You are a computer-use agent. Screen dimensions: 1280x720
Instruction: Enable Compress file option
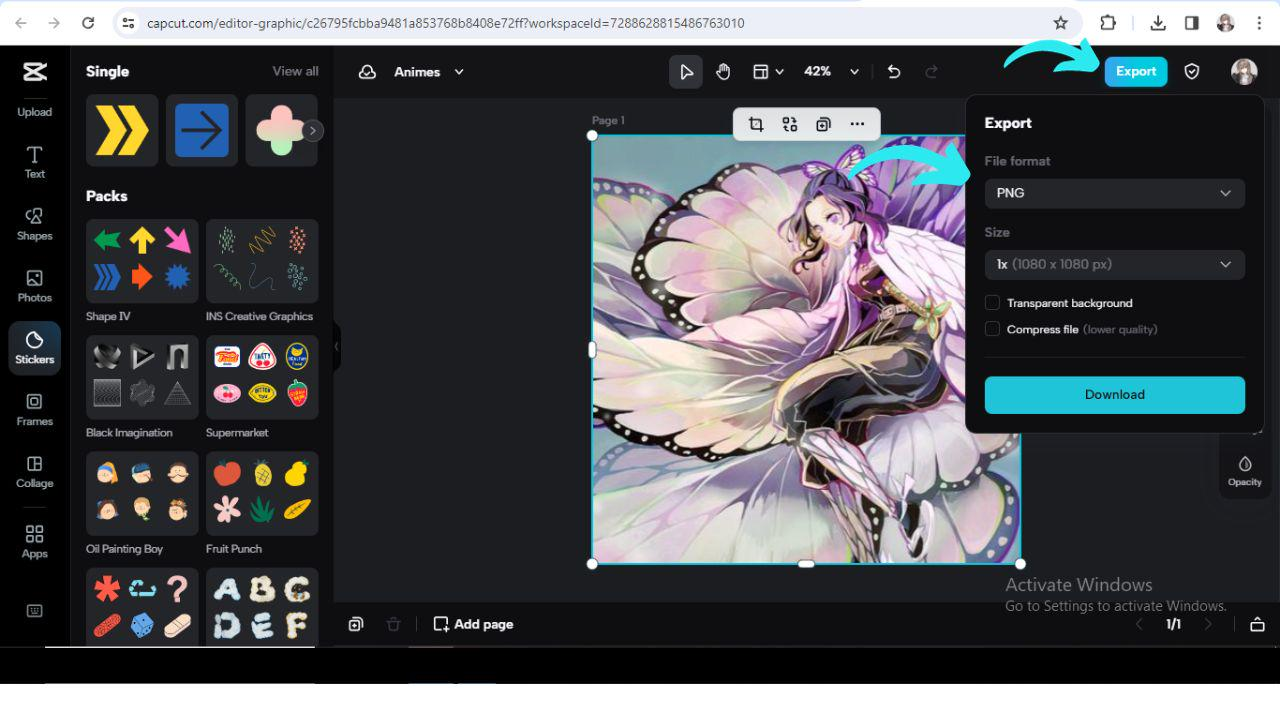click(x=992, y=329)
